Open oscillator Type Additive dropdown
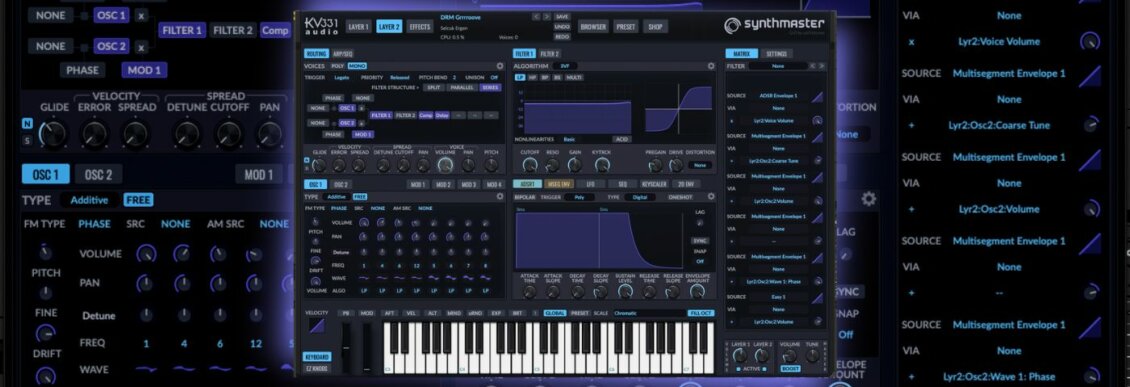The image size is (1130, 387). point(336,197)
